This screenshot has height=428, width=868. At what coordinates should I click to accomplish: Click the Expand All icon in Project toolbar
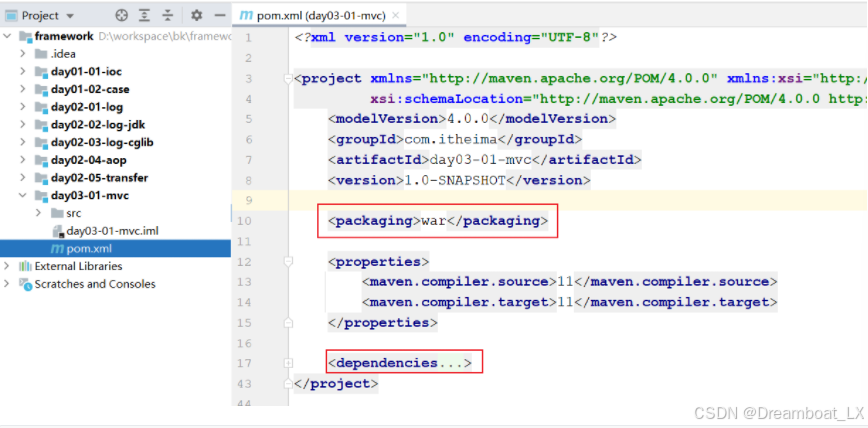[144, 16]
